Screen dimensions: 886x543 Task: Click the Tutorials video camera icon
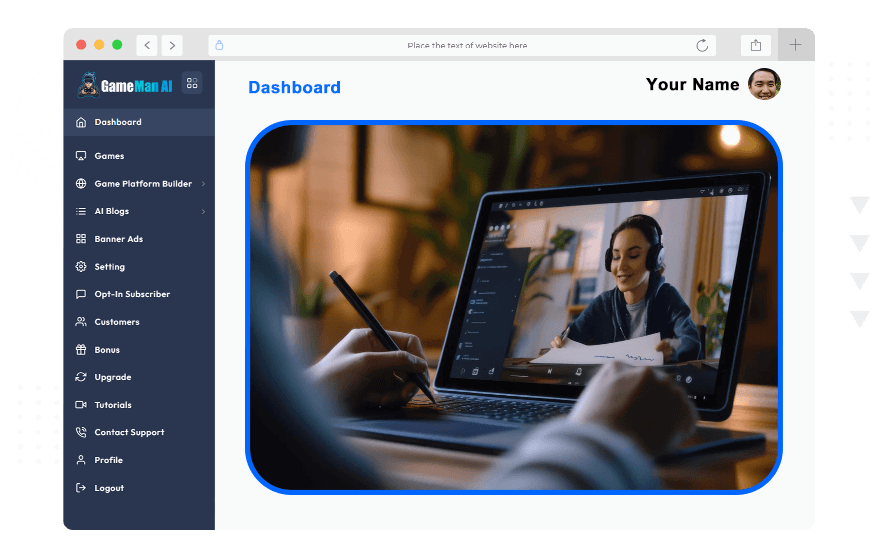(x=81, y=405)
